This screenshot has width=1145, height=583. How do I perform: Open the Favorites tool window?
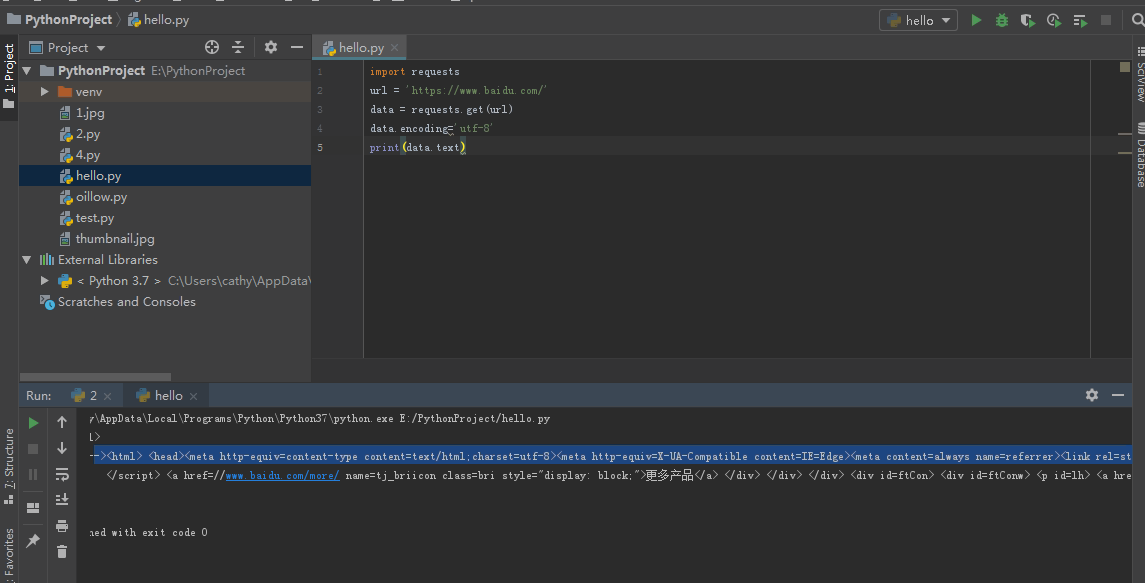[x=9, y=554]
